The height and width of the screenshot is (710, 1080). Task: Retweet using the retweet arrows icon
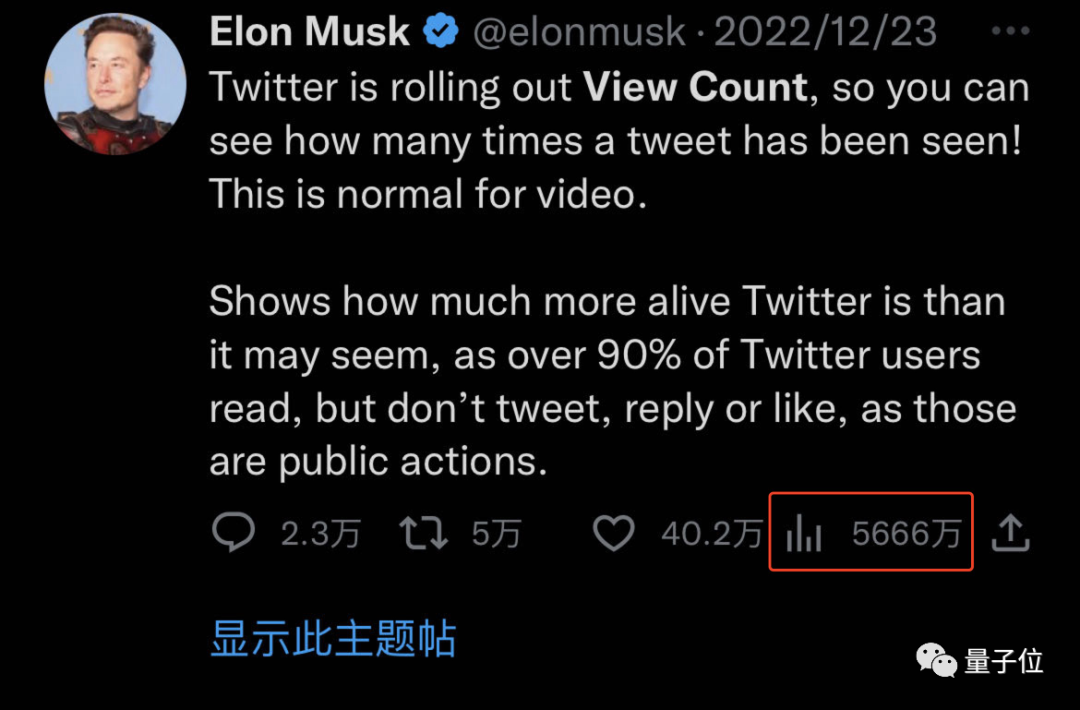pyautogui.click(x=424, y=534)
